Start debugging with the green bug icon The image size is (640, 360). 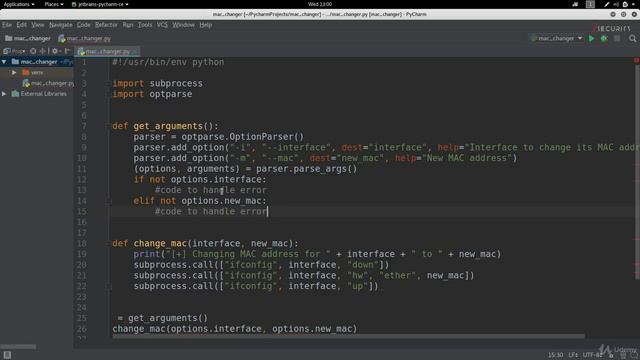pyautogui.click(x=604, y=38)
